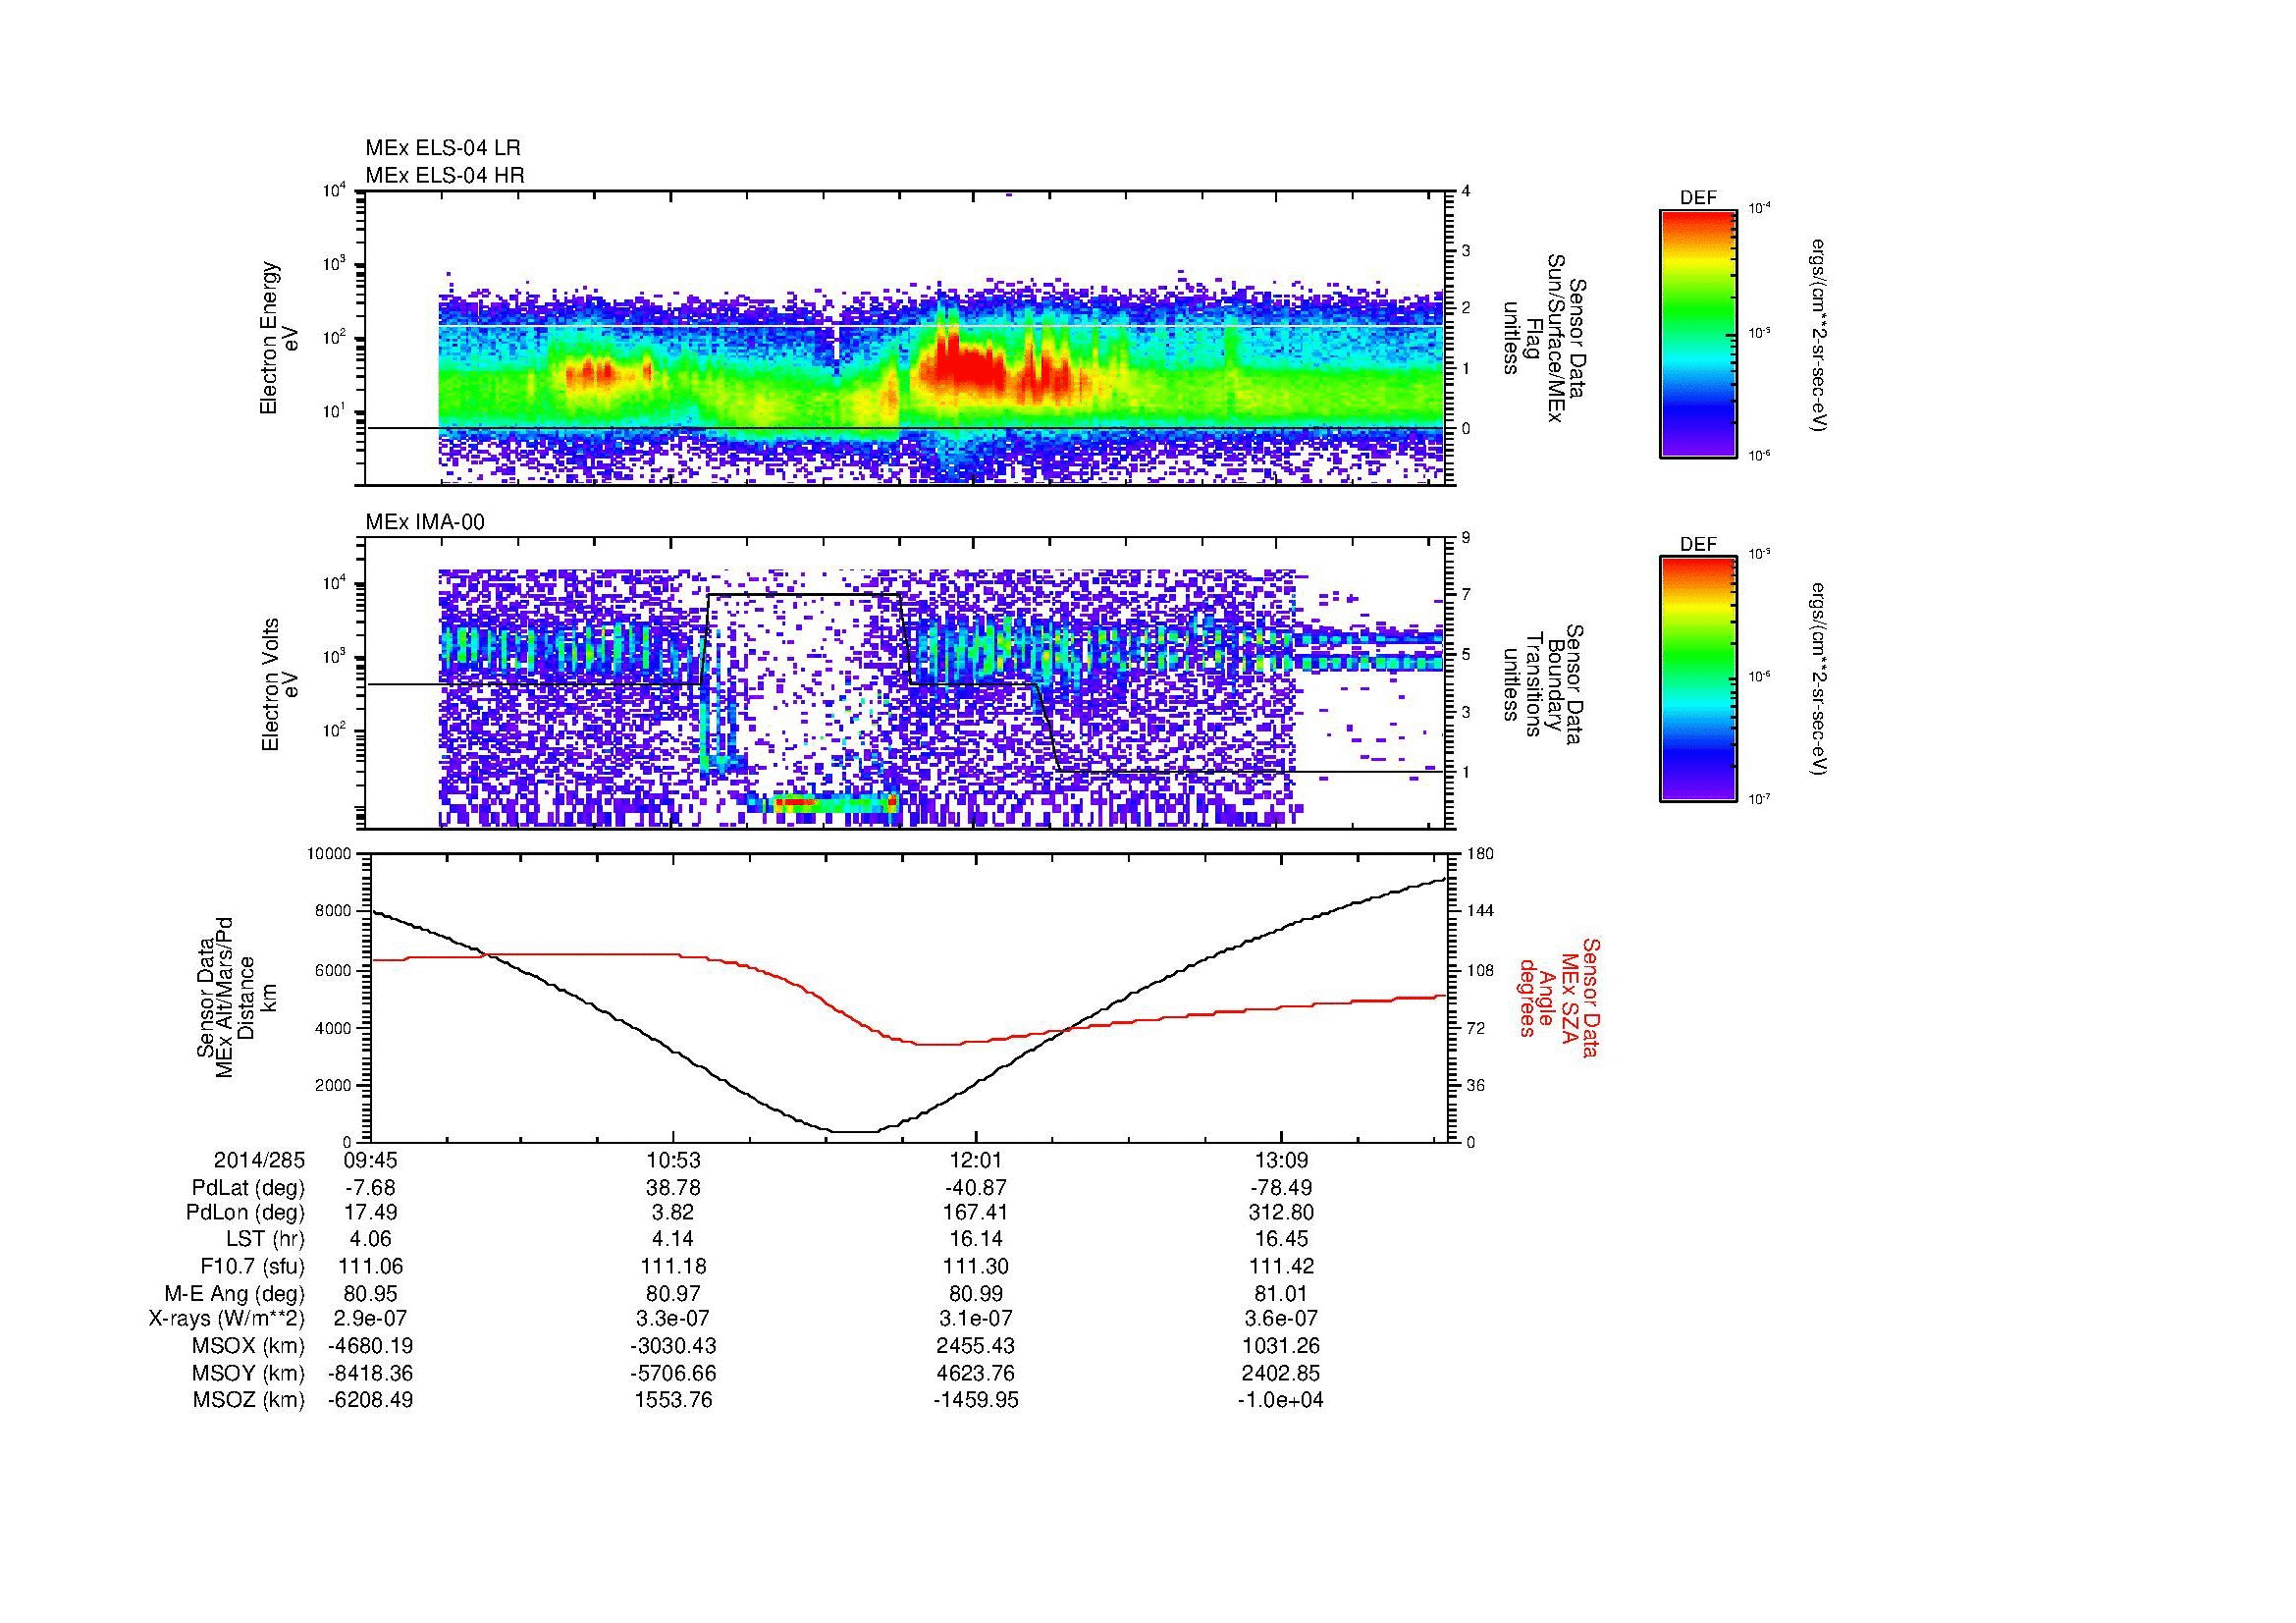Click the 'PdLon (deg)' row label
2296x1623 pixels.
tap(245, 1213)
